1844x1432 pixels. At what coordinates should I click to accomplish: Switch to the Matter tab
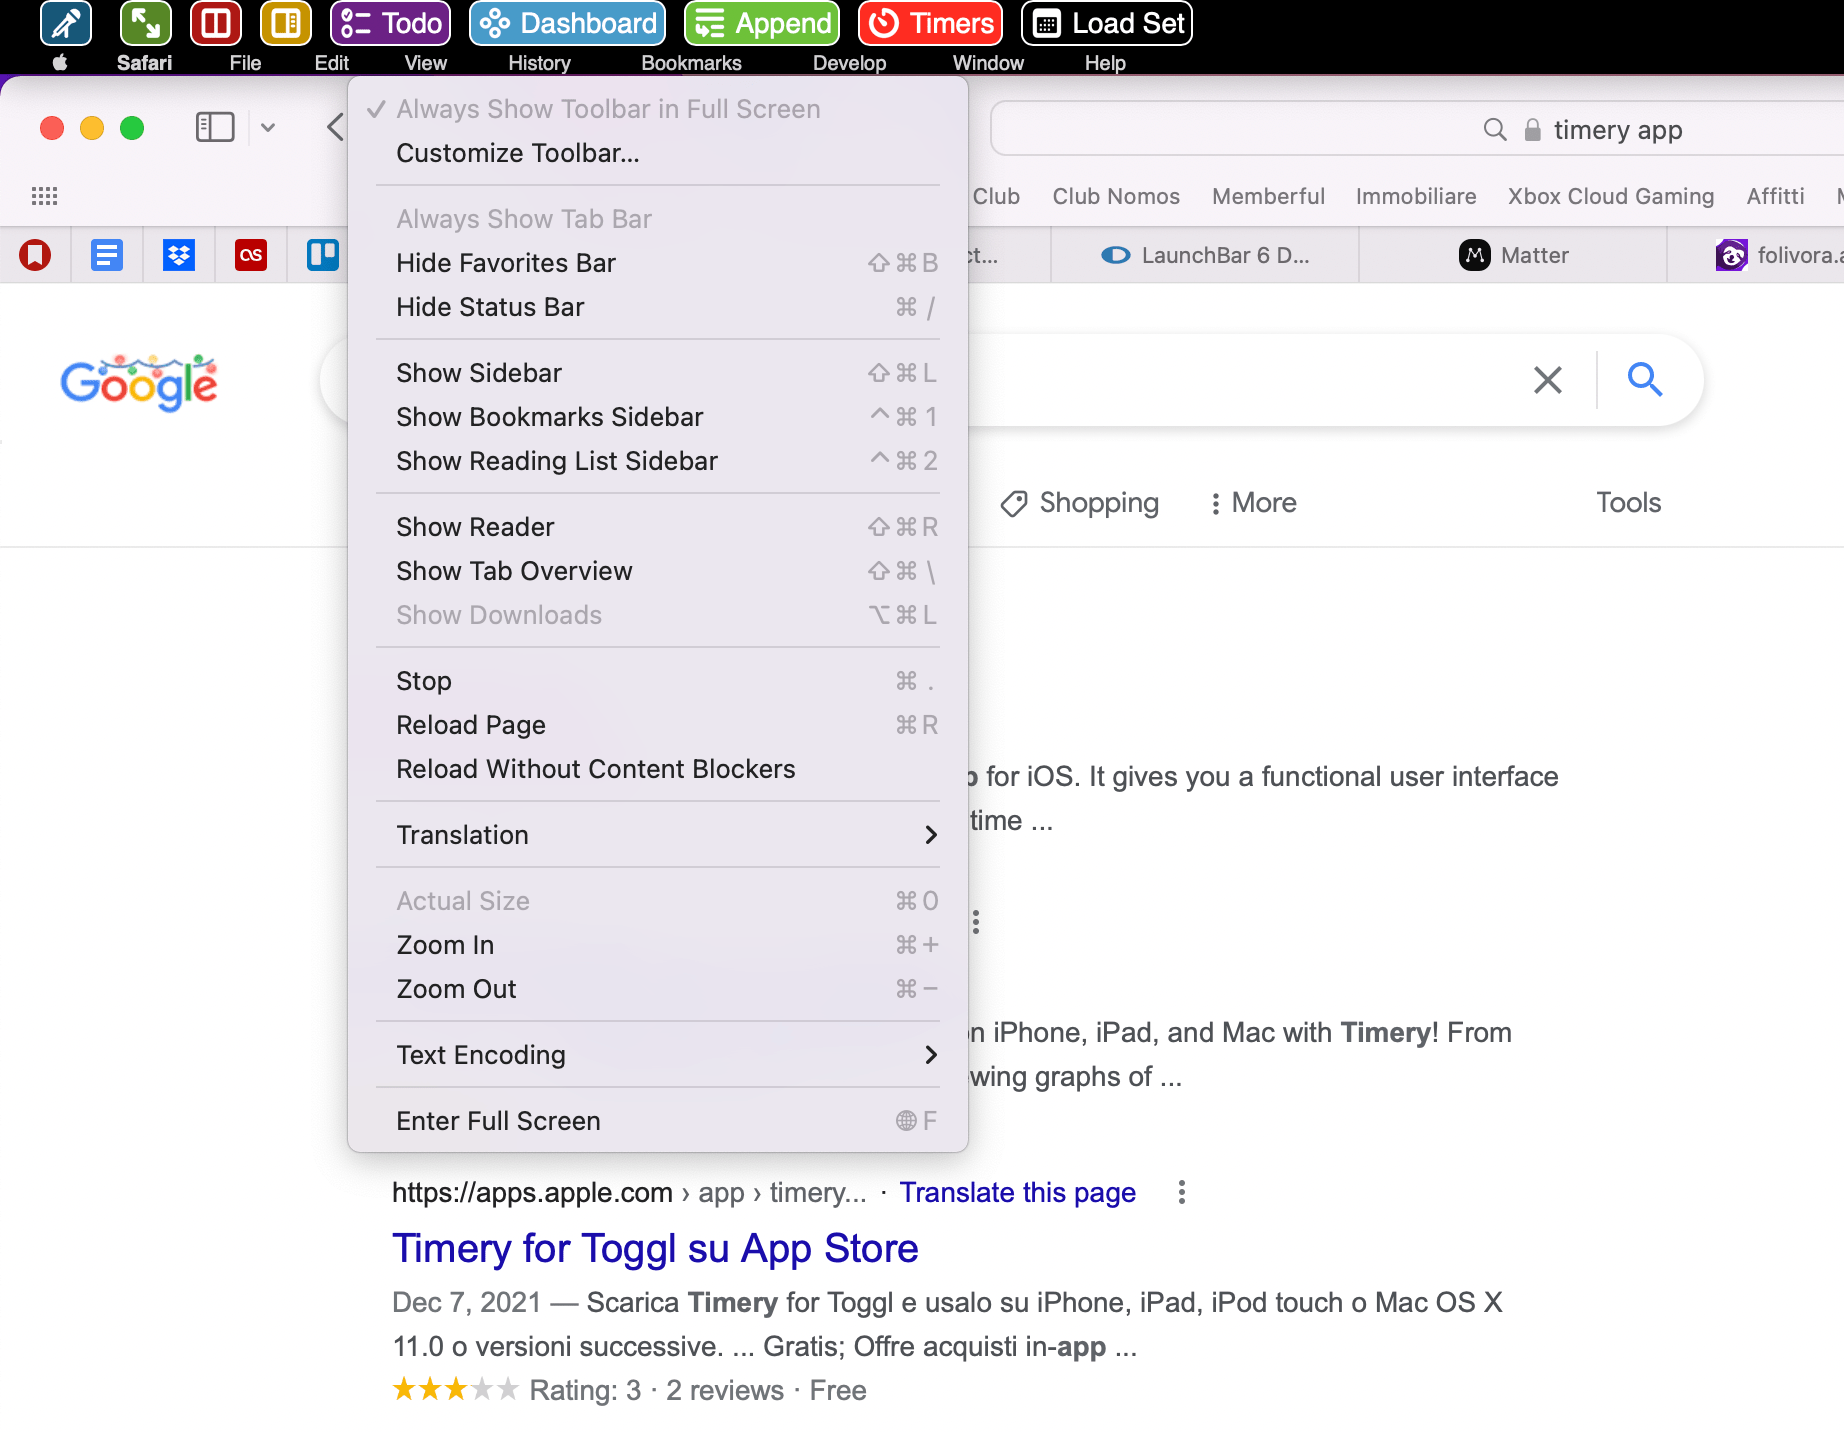point(1513,255)
